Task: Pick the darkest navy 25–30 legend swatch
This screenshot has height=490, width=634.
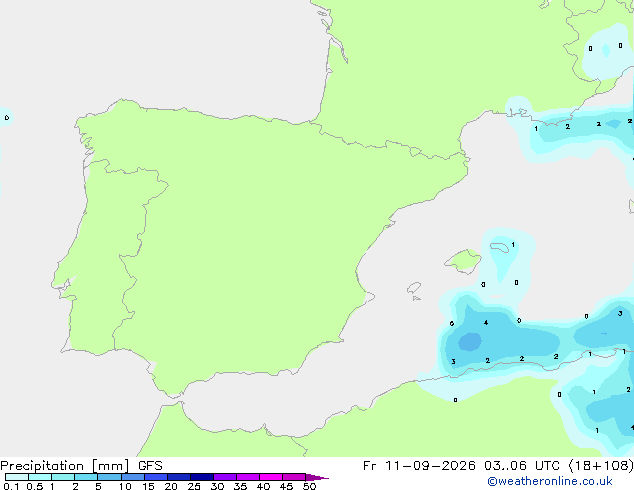Action: (x=202, y=477)
